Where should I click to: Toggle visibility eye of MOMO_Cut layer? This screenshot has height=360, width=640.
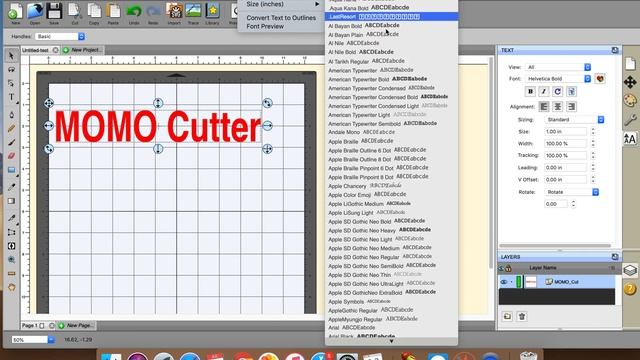click(504, 282)
